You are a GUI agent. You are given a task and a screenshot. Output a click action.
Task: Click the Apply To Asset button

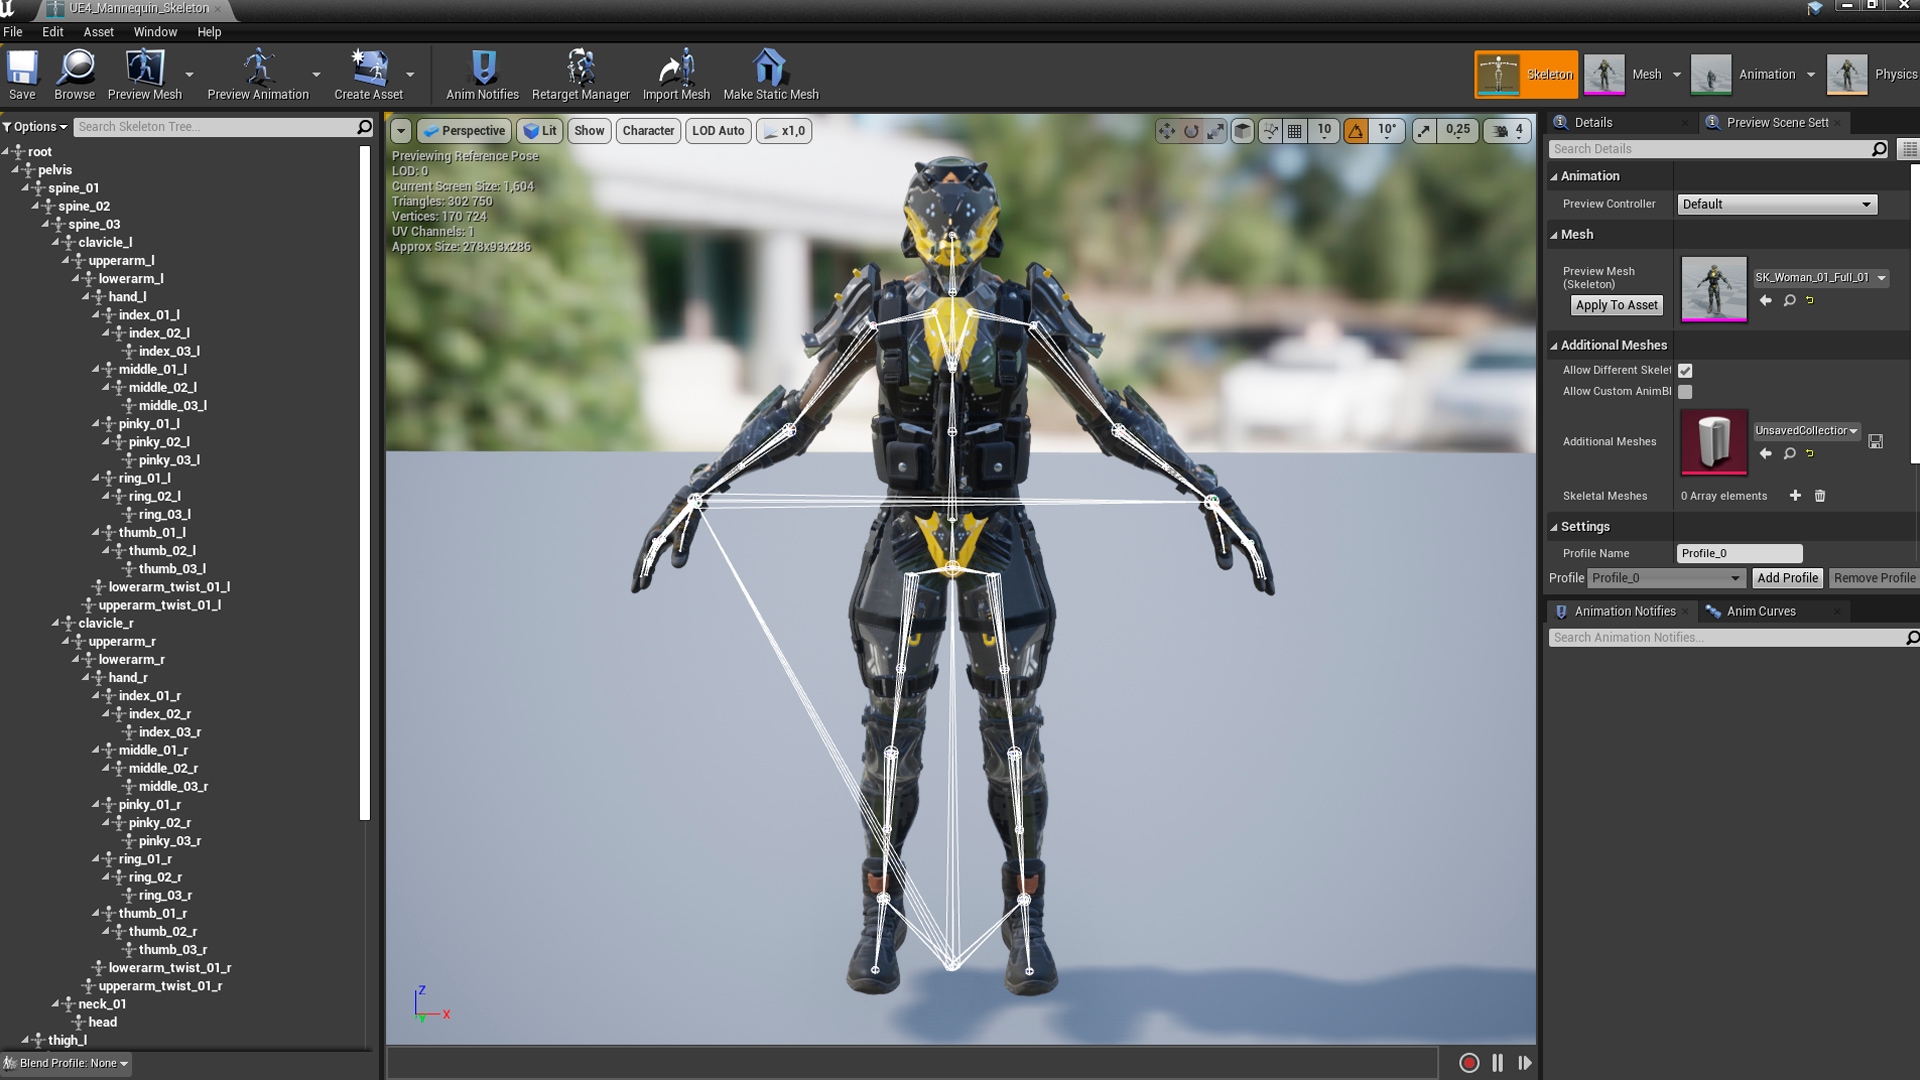(x=1616, y=305)
